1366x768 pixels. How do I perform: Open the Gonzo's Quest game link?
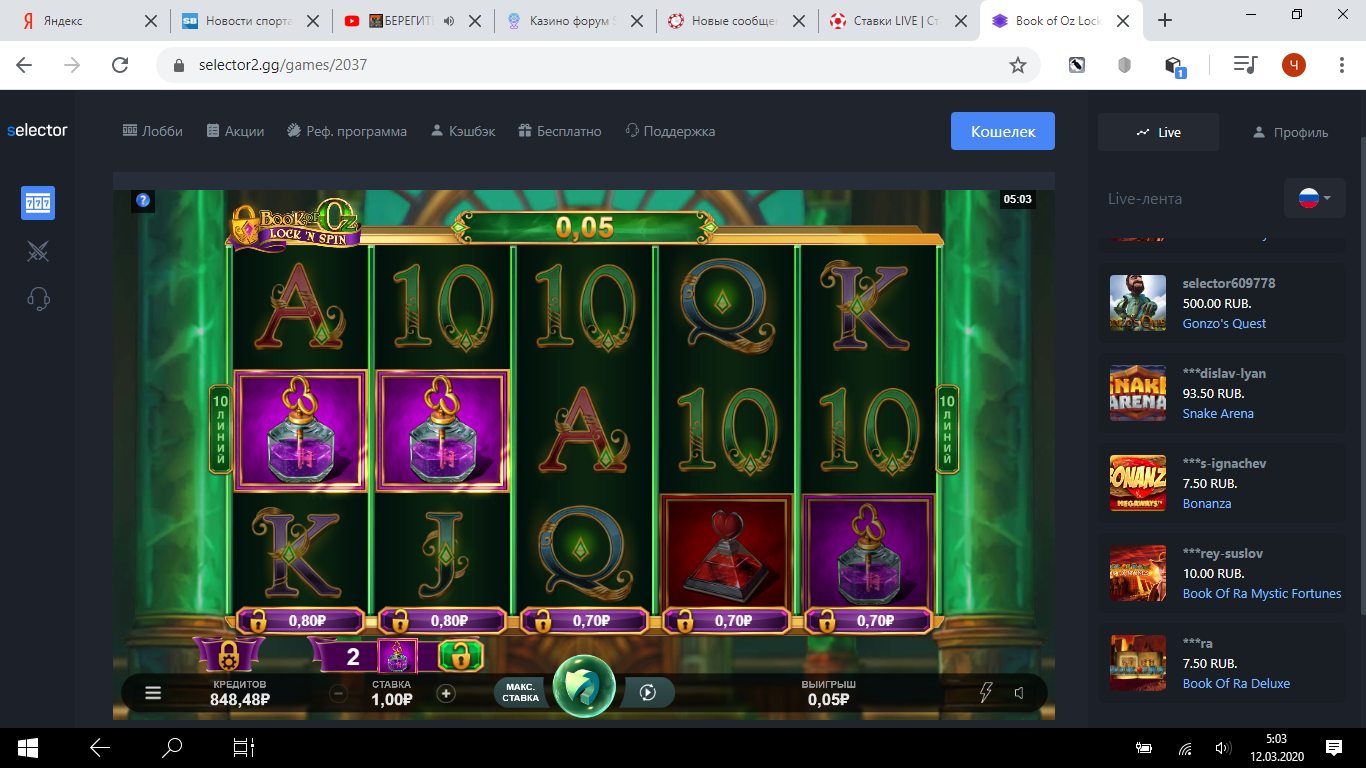coord(1224,323)
